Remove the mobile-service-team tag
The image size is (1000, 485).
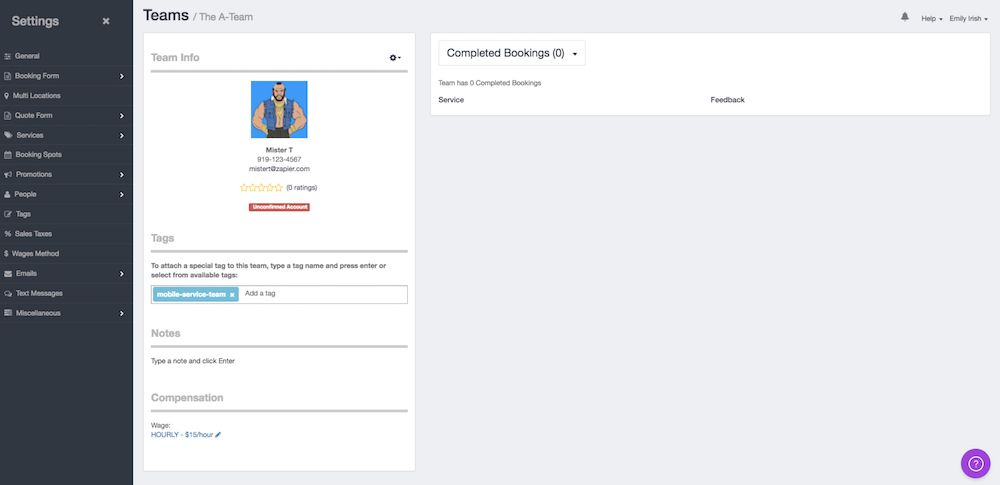(232, 295)
